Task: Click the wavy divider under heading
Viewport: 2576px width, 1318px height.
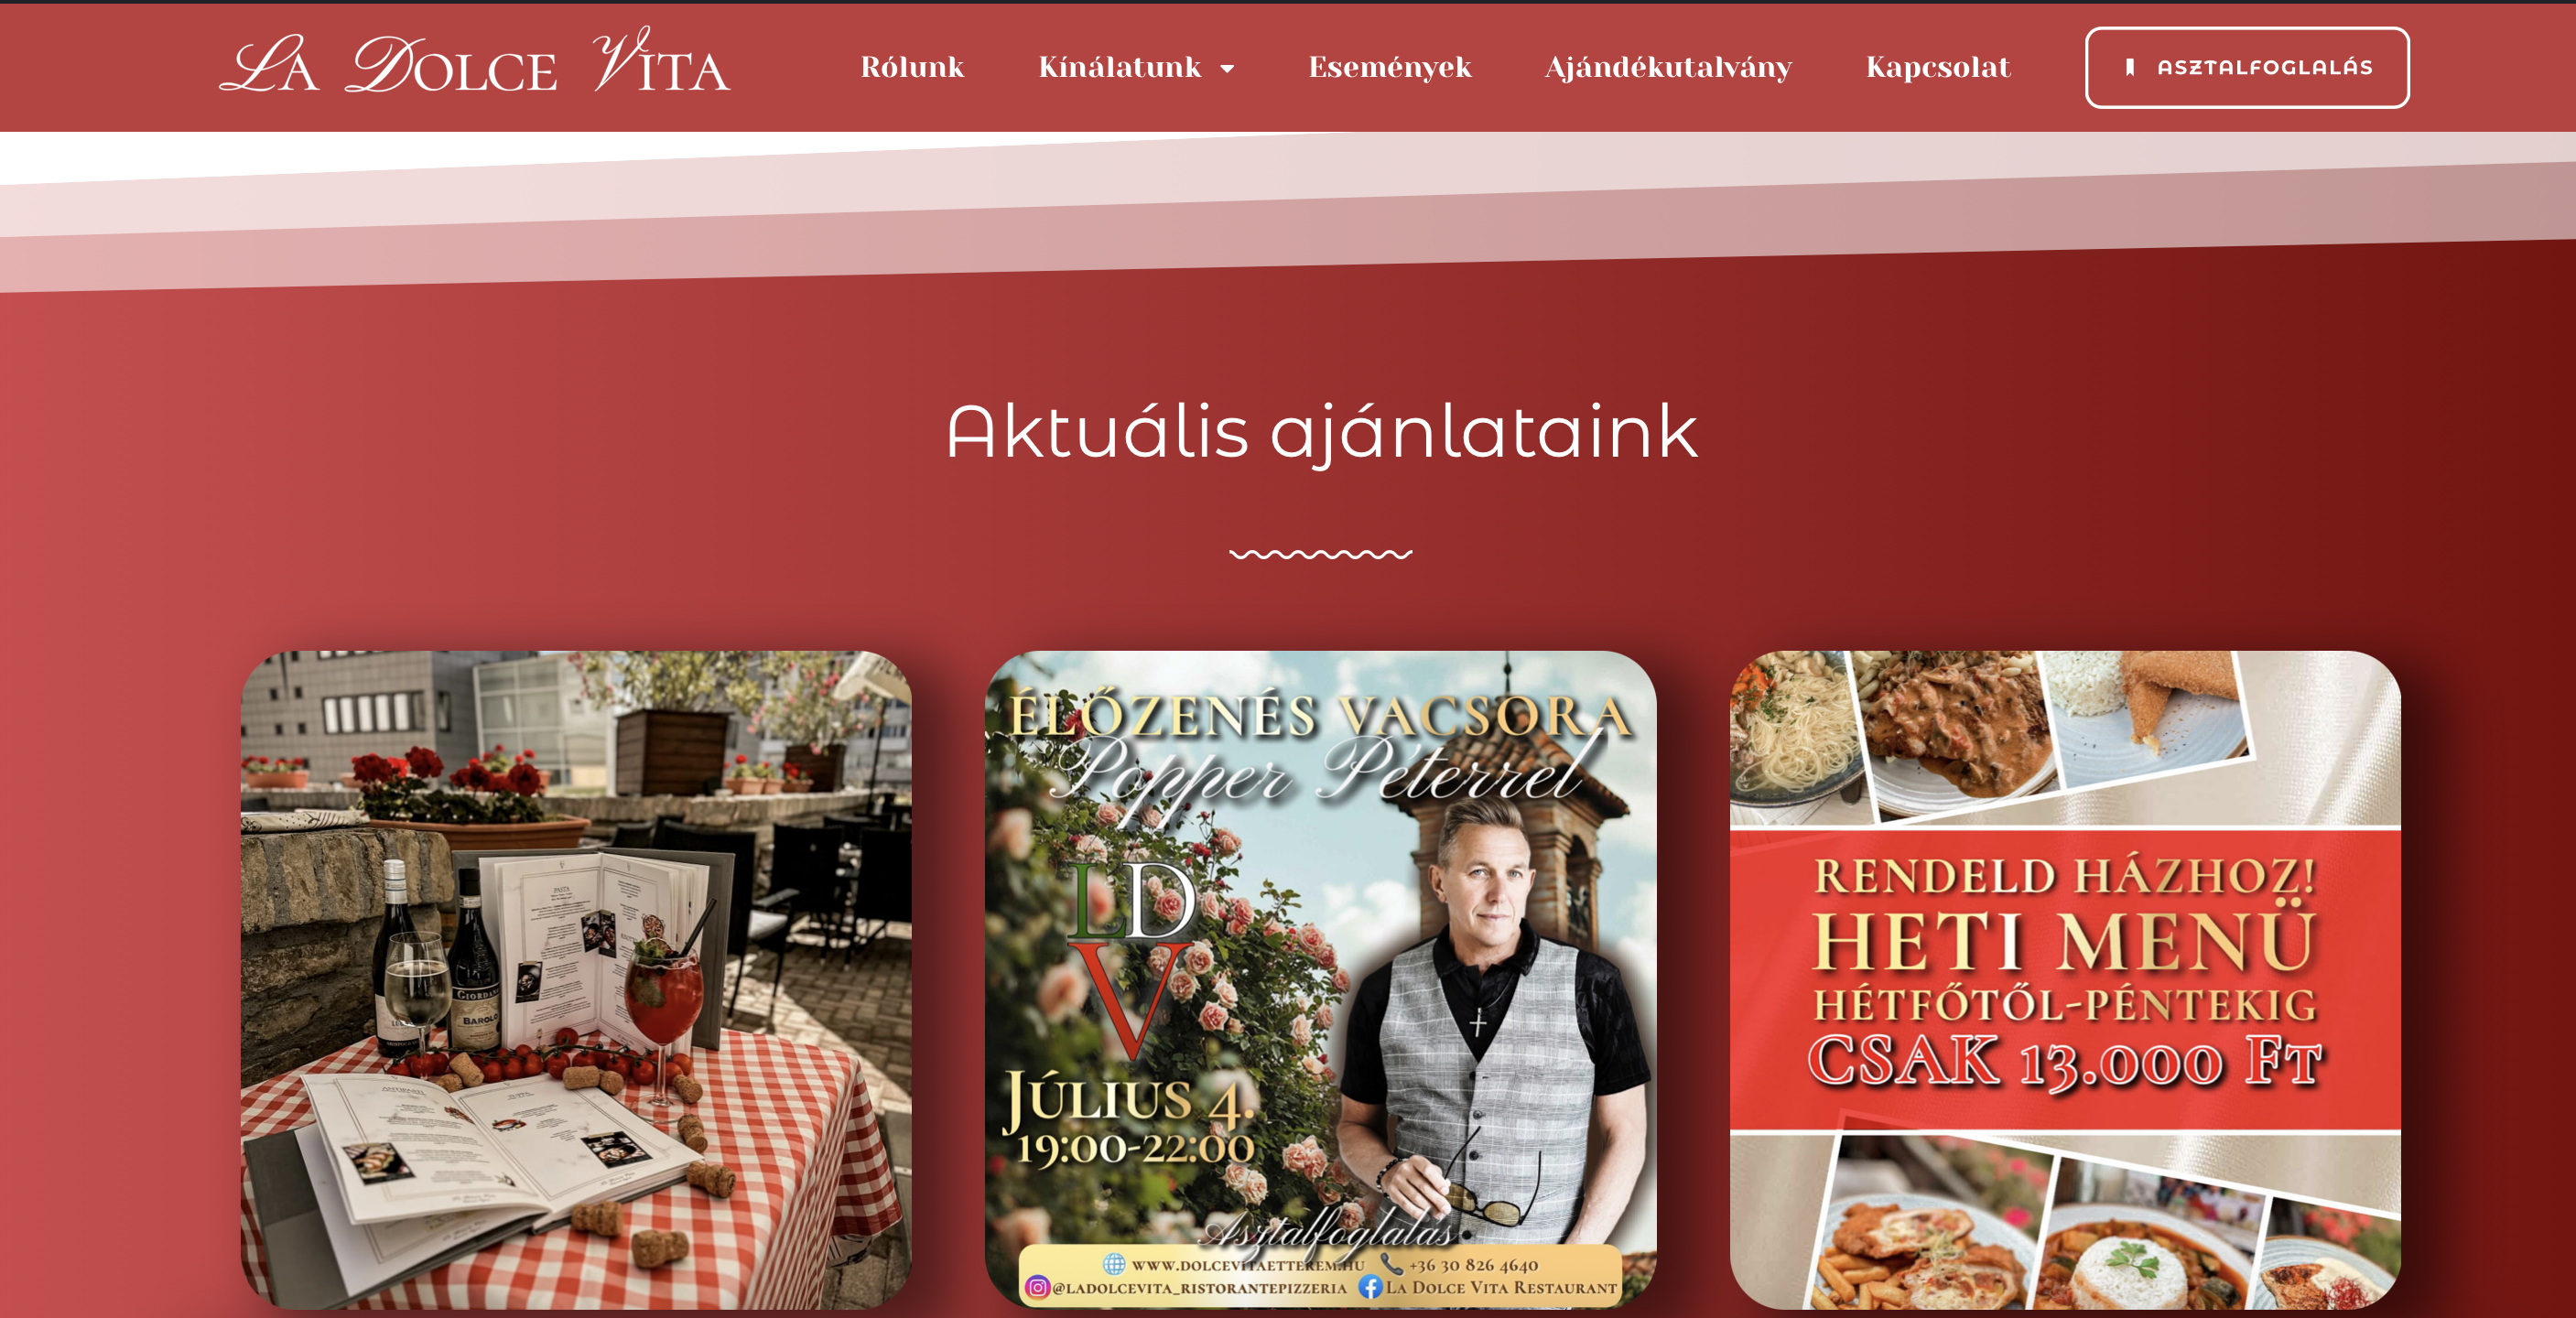Action: (x=1320, y=553)
